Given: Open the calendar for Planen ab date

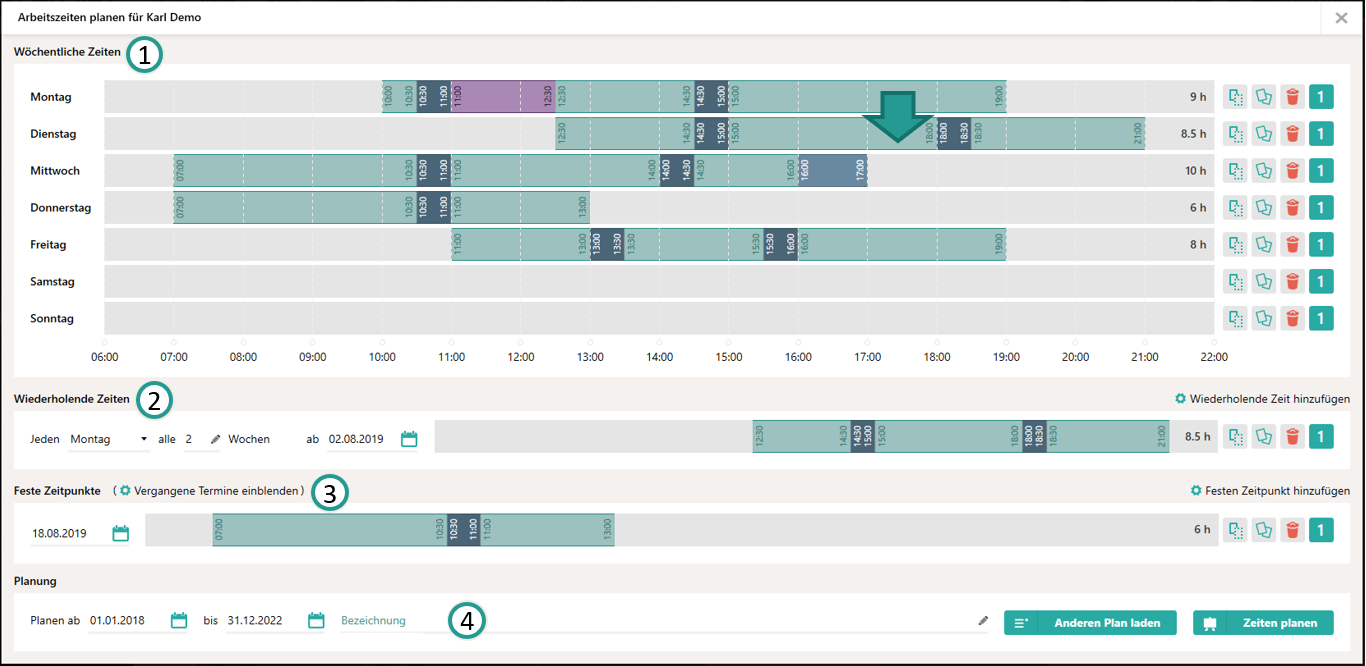Looking at the screenshot, I should click(179, 620).
